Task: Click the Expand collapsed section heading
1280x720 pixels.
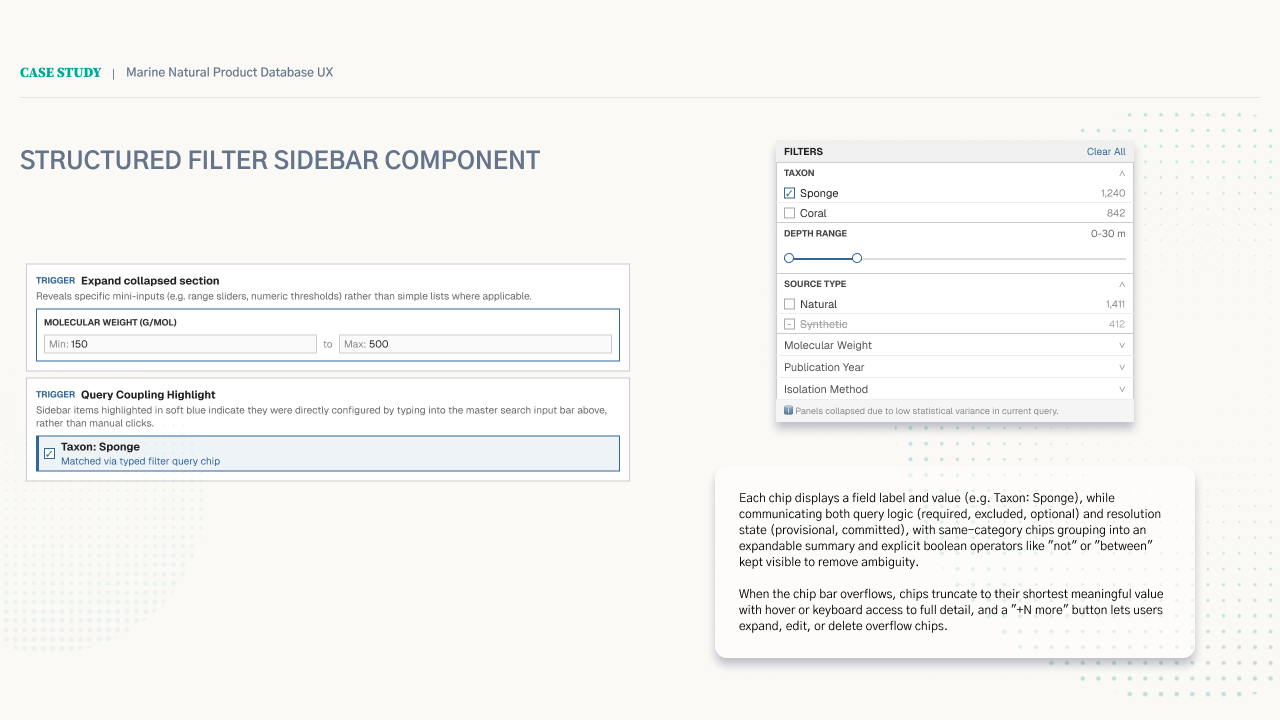Action: coord(150,281)
